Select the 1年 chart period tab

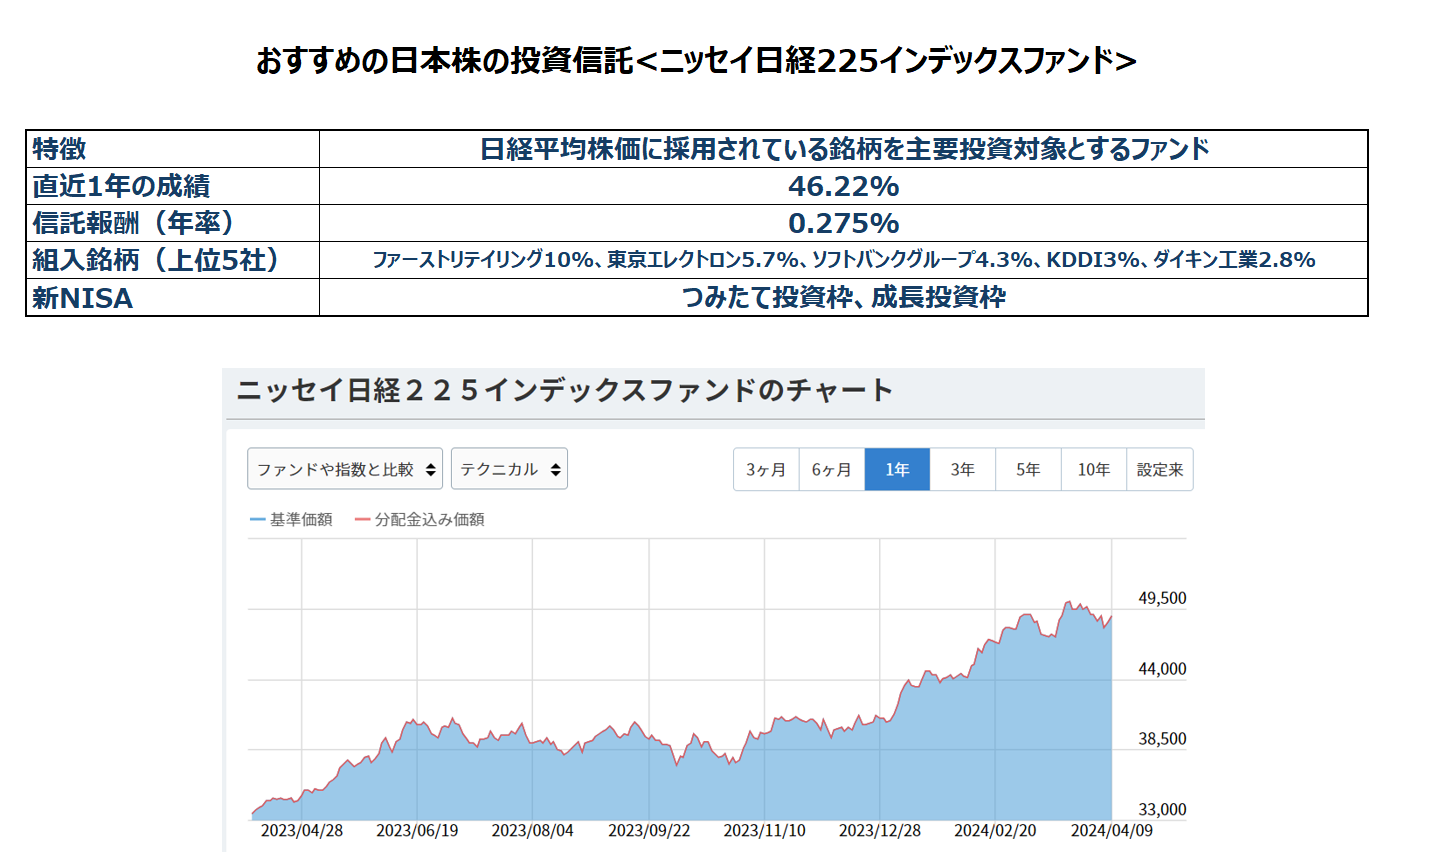pyautogui.click(x=897, y=470)
